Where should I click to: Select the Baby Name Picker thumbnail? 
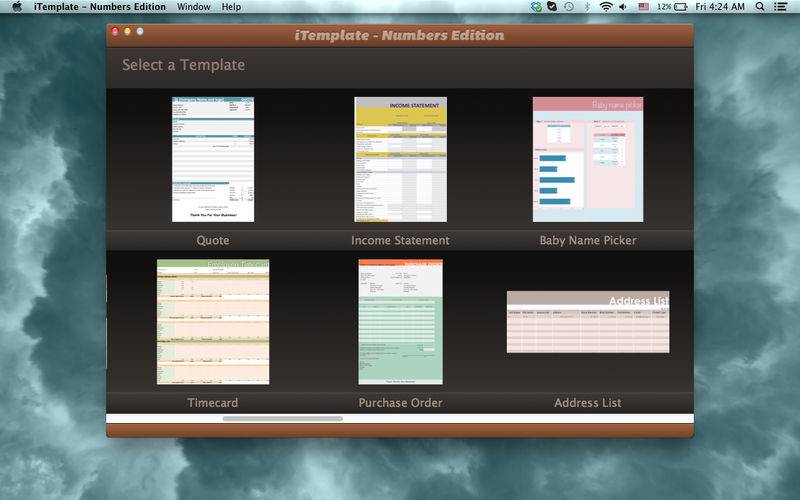pos(588,159)
